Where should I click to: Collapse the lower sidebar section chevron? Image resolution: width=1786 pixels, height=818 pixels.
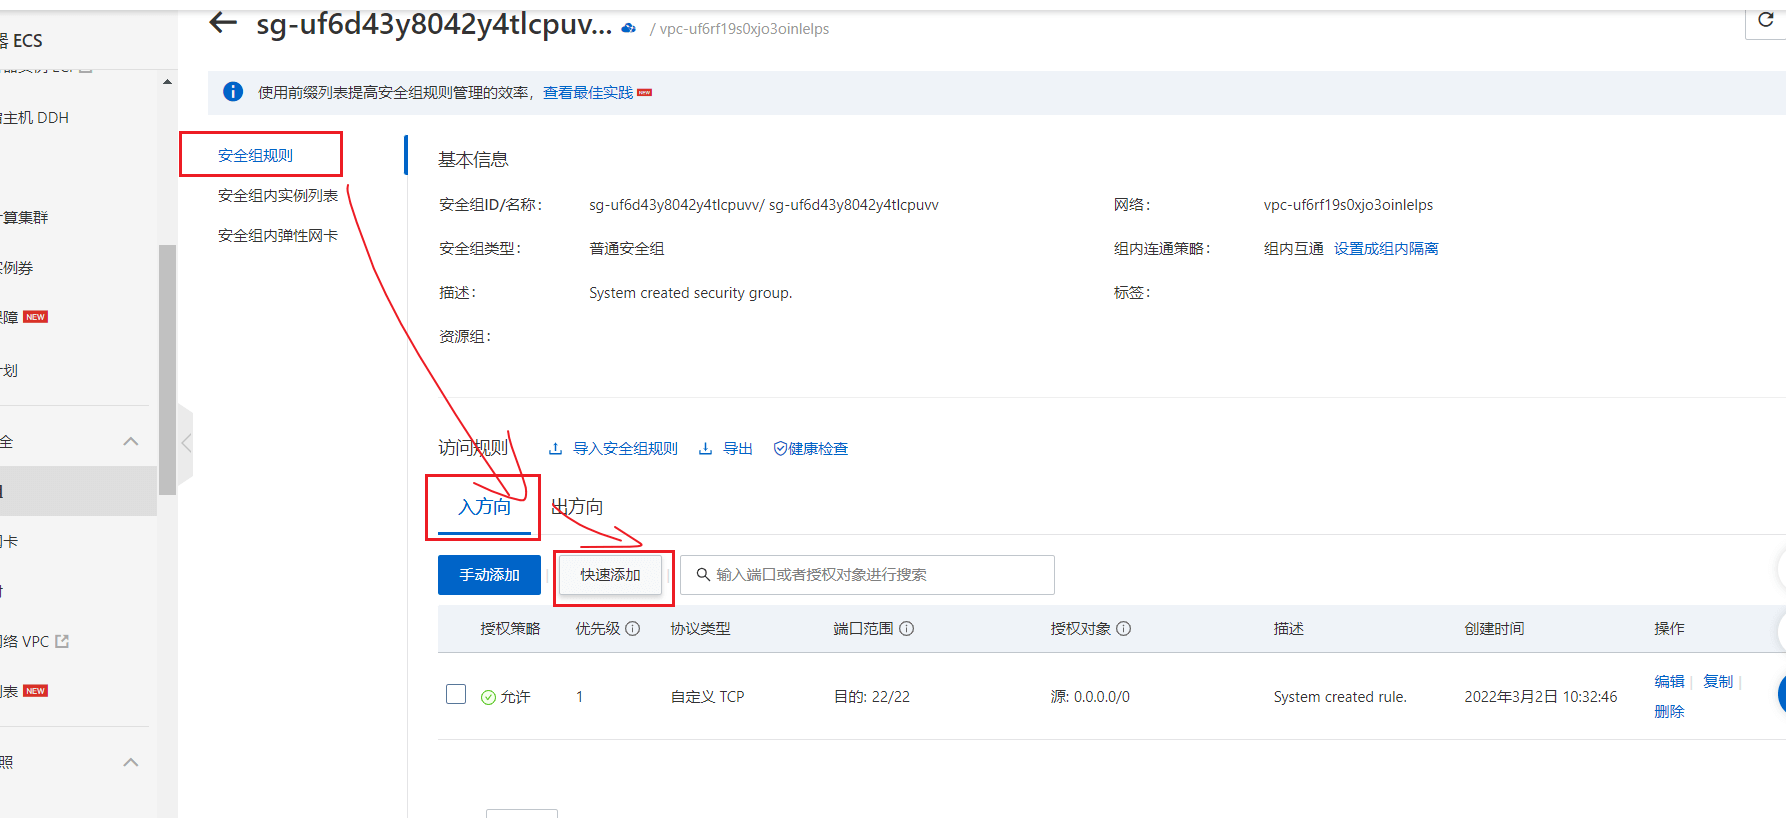click(x=131, y=762)
